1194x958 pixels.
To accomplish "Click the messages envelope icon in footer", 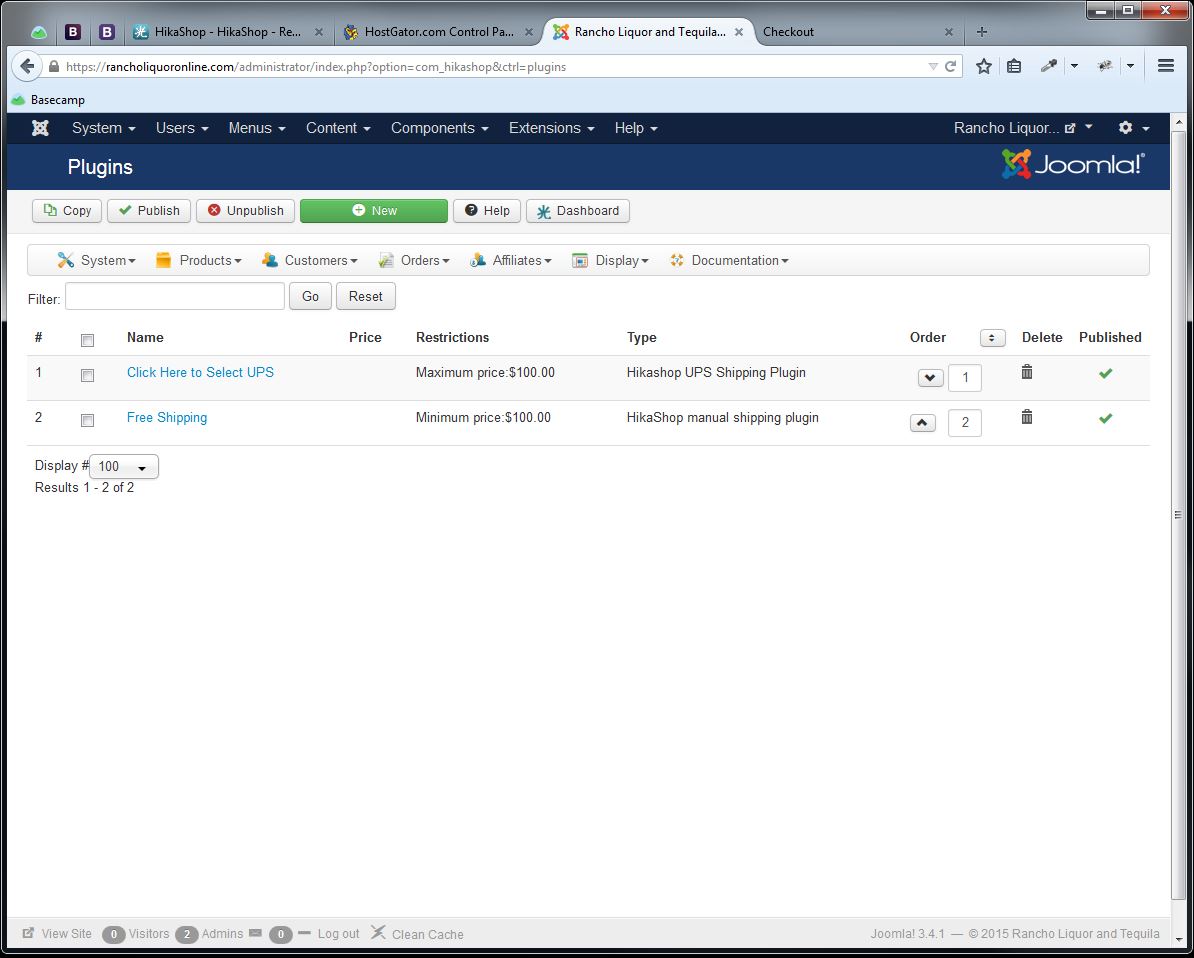I will pyautogui.click(x=255, y=933).
